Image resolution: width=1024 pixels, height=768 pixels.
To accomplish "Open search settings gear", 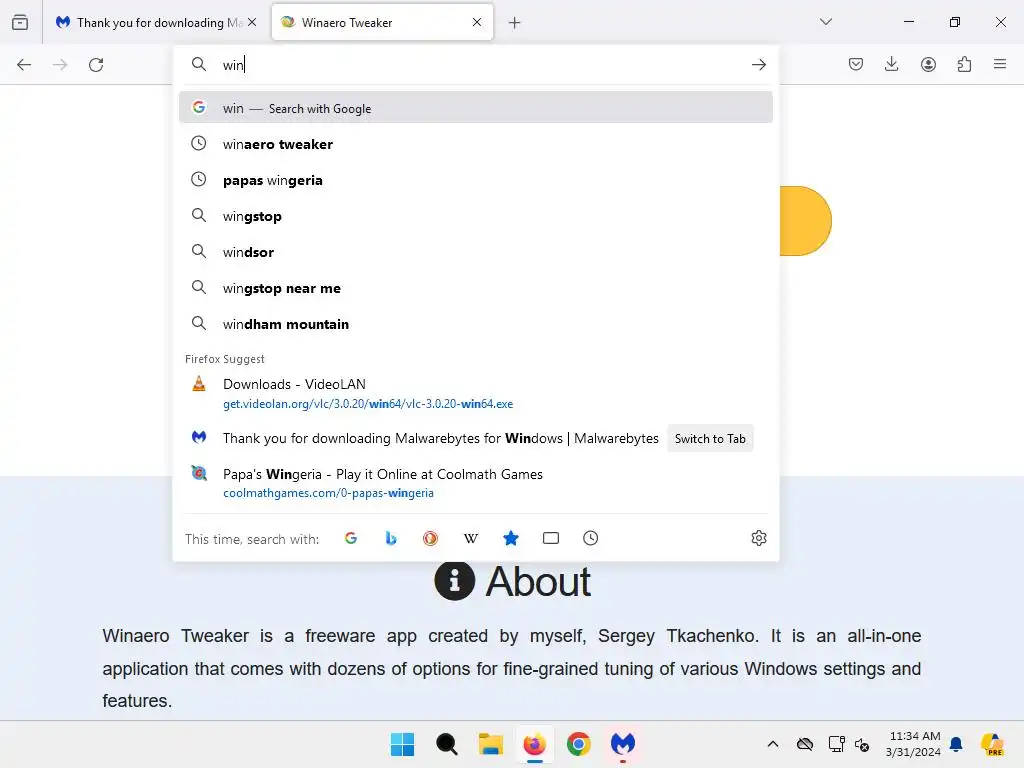I will 759,538.
